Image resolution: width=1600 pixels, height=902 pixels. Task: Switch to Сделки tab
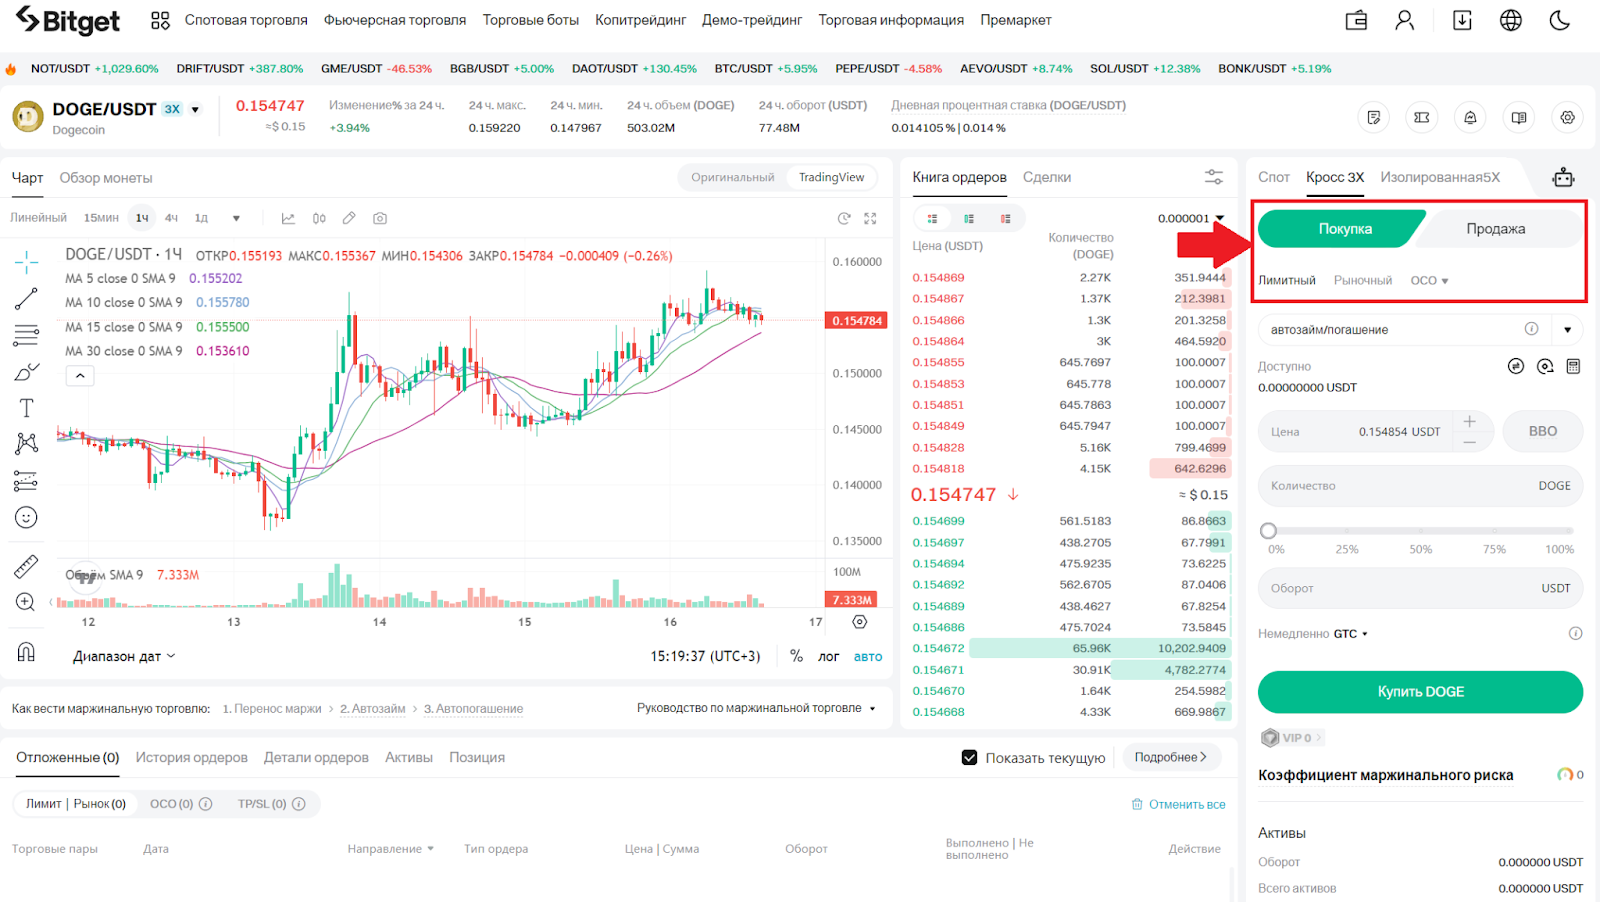pos(1047,177)
